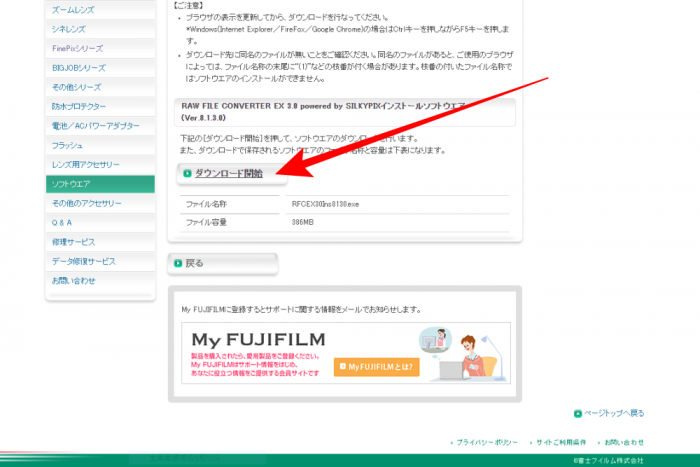The width and height of the screenshot is (700, 467).
Task: Click the ファイル名称 table label
Action: (x=206, y=204)
